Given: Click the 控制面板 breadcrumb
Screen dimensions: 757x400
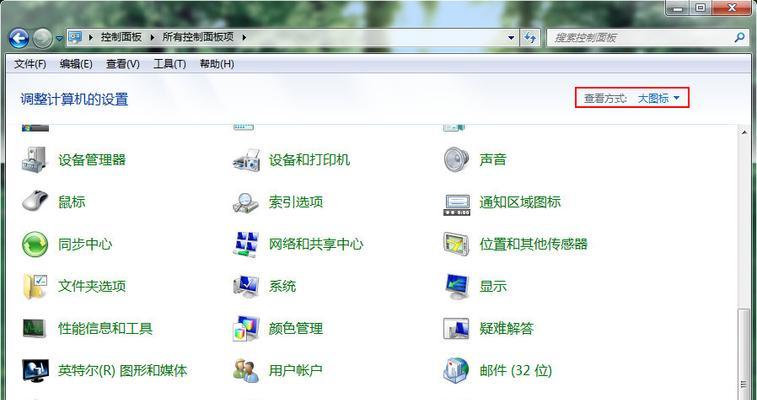Looking at the screenshot, I should click(121, 38).
